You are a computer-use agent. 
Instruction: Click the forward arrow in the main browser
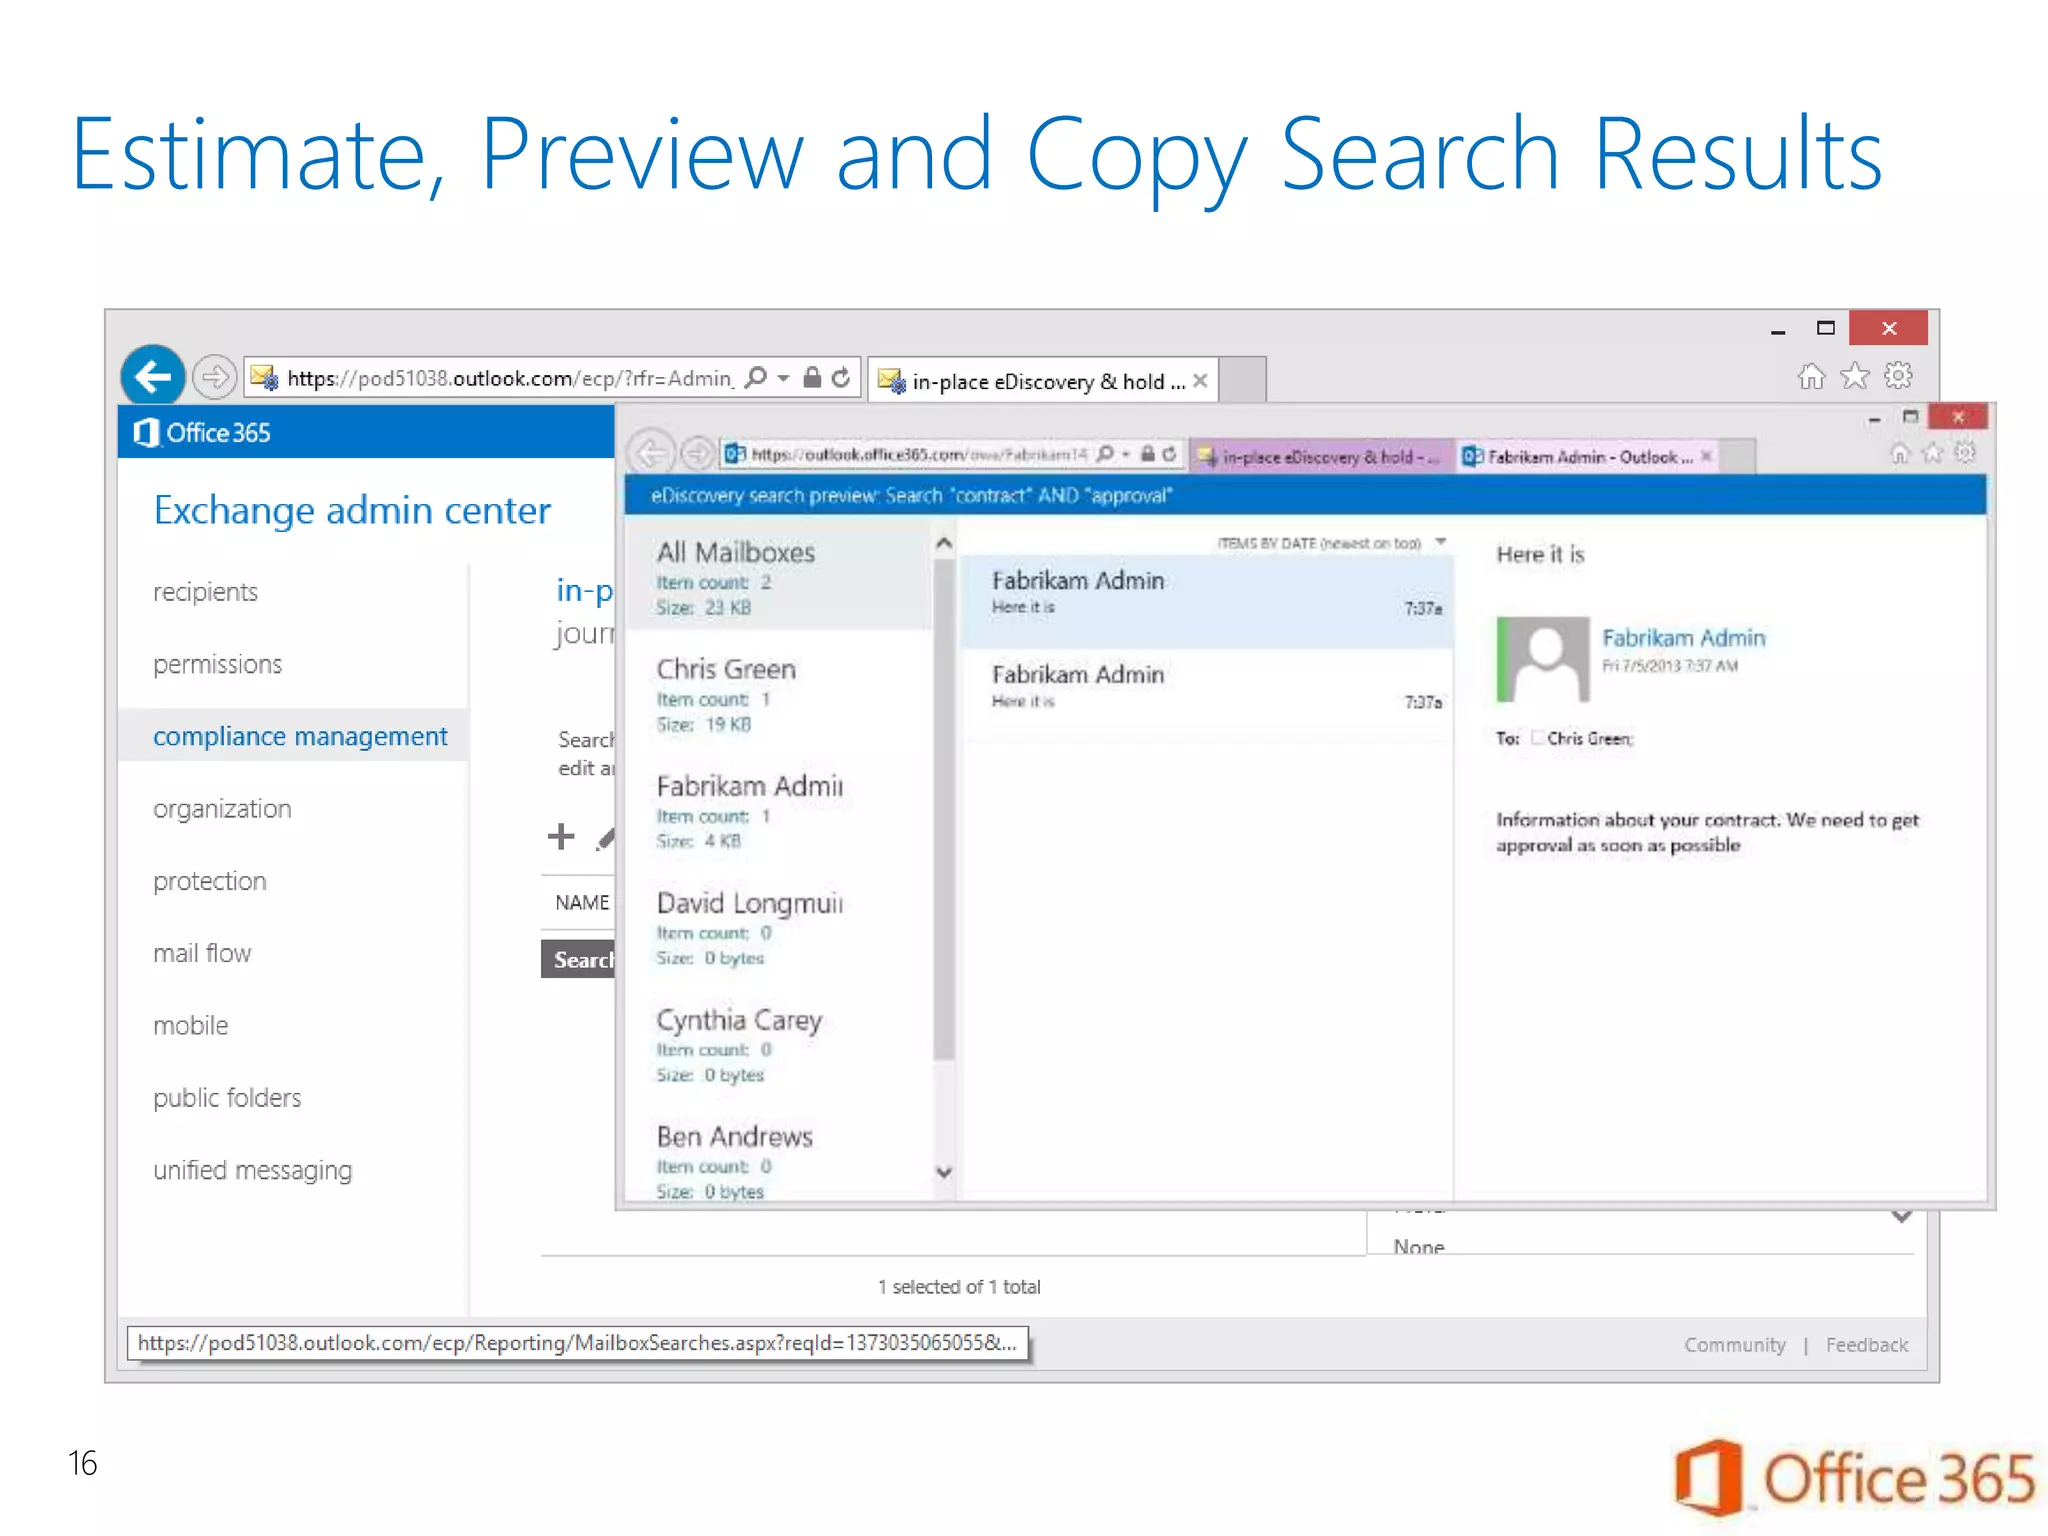(x=214, y=378)
